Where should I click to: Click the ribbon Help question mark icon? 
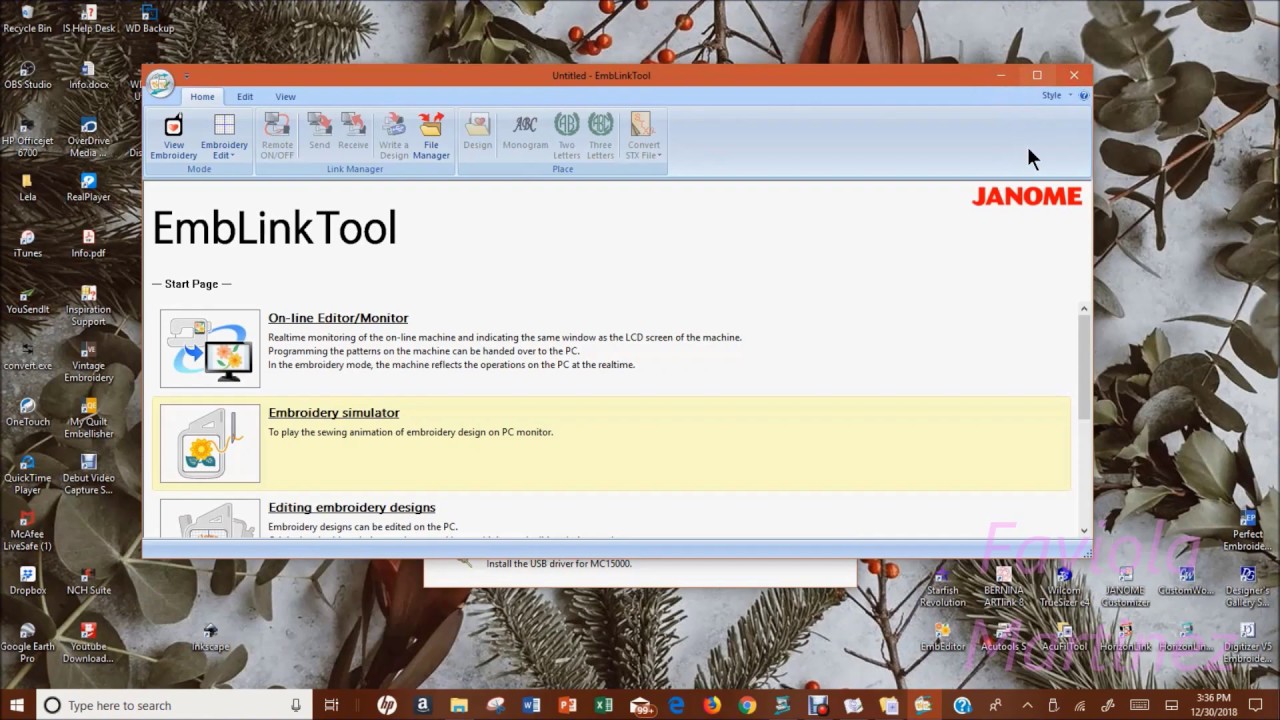[x=1084, y=96]
